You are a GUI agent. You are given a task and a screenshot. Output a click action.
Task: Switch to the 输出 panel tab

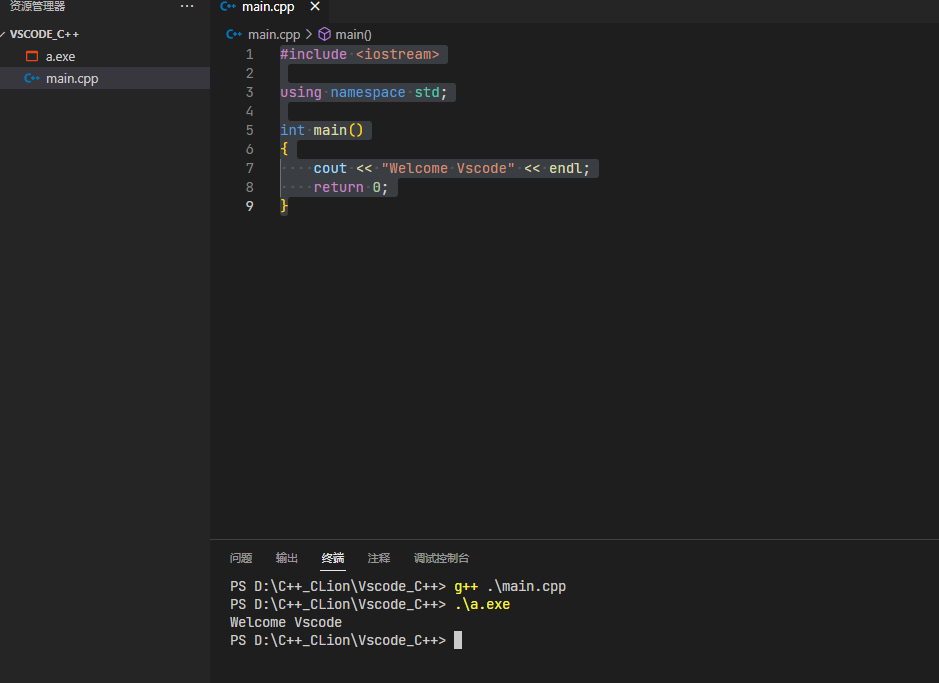coord(287,558)
